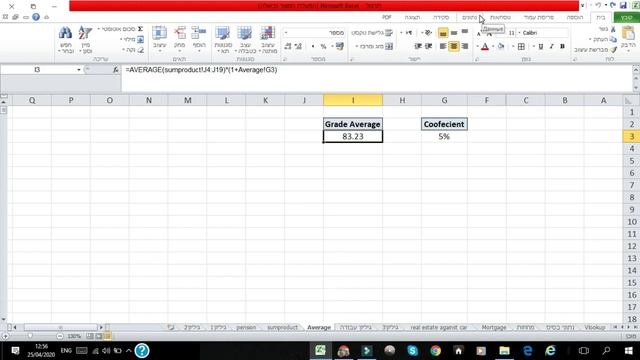Image resolution: width=640 pixels, height=360 pixels.
Task: Open the green File tab
Action: (x=626, y=17)
